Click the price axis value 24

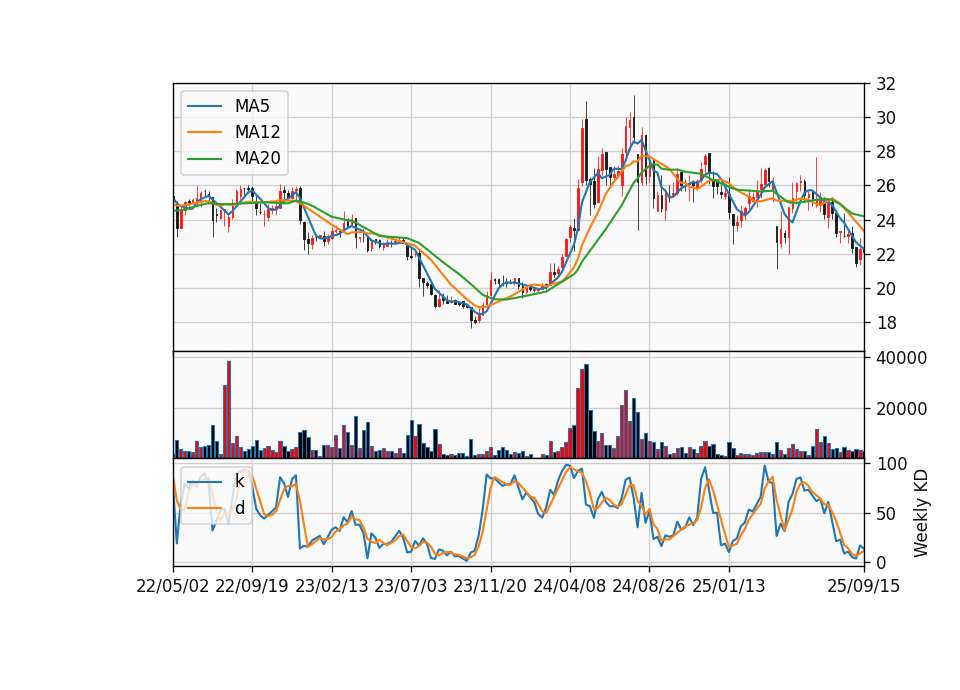pyautogui.click(x=886, y=220)
